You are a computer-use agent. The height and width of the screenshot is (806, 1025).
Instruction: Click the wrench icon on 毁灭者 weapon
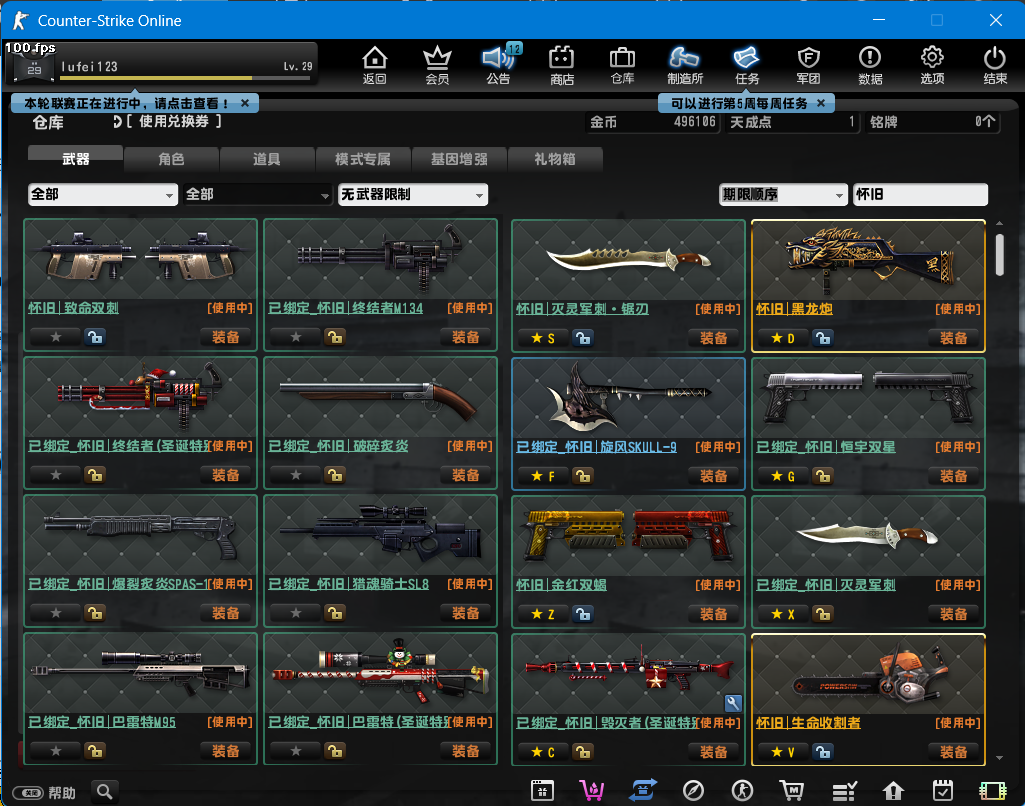[733, 703]
